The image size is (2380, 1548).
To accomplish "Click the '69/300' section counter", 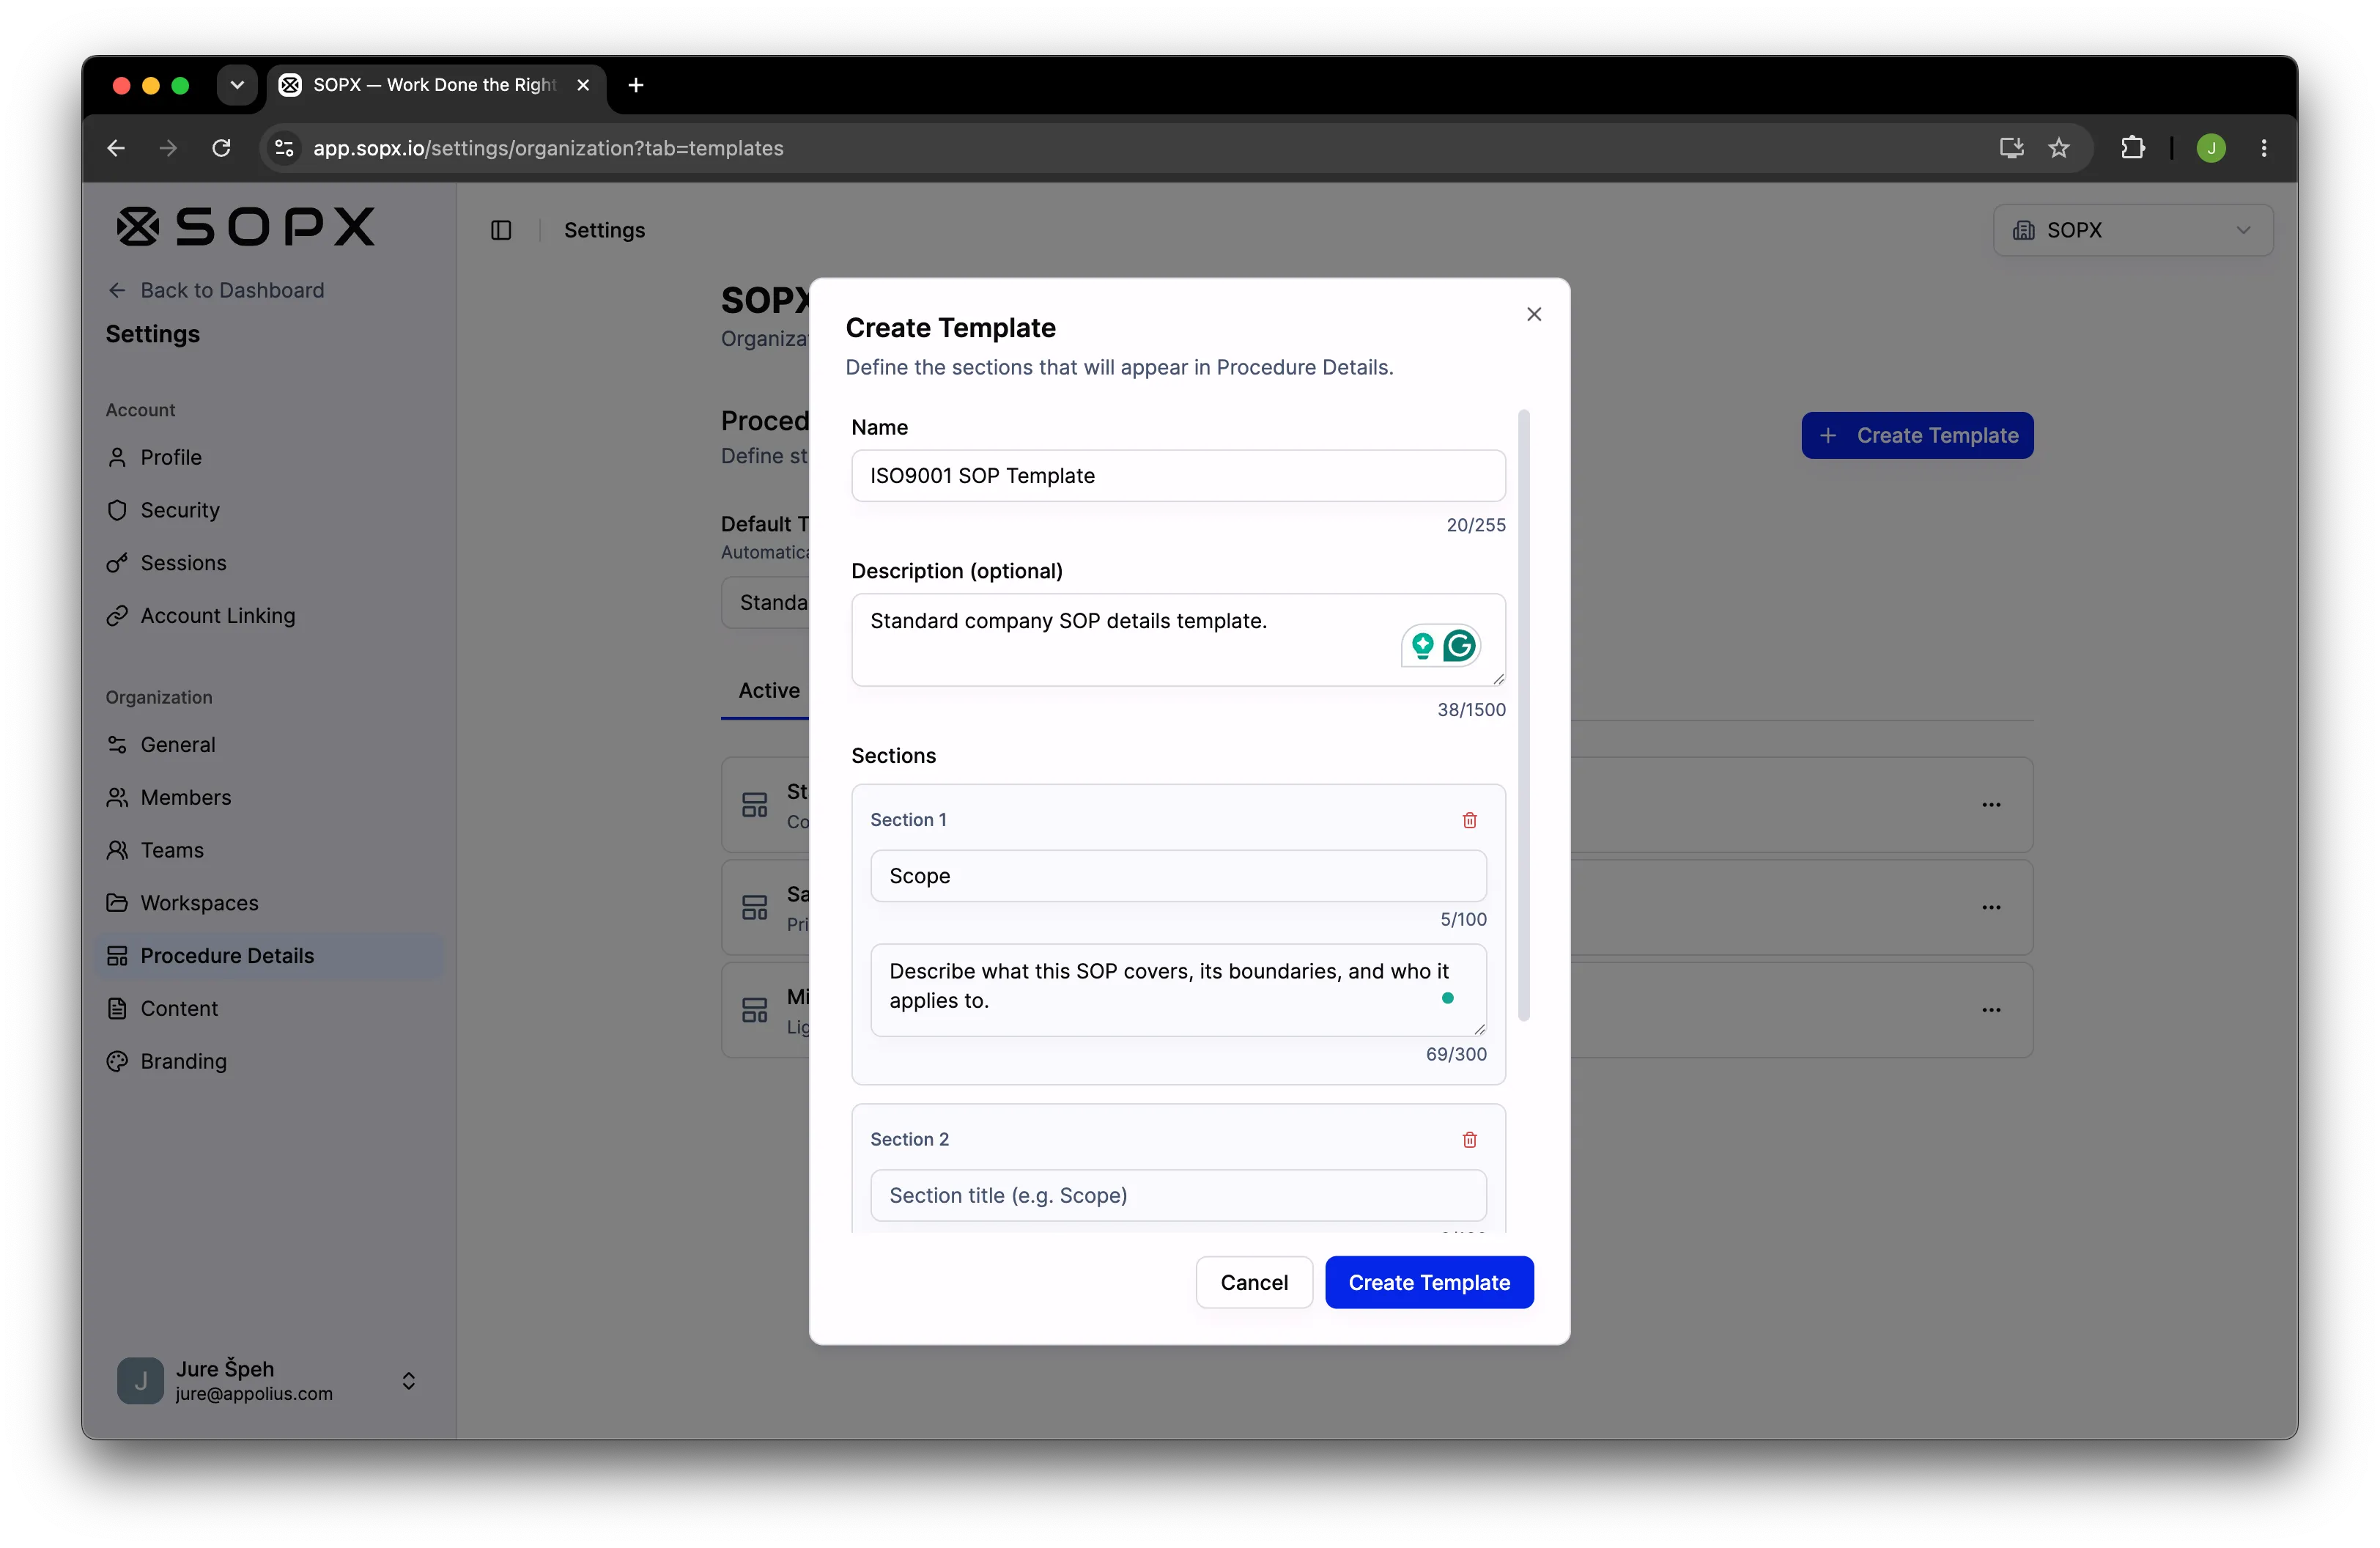I will [x=1455, y=1054].
